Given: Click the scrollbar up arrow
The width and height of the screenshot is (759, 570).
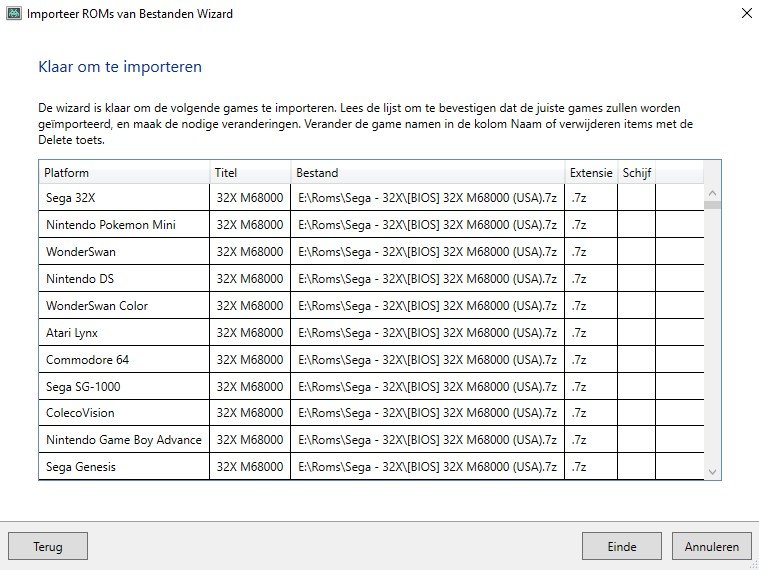Looking at the screenshot, I should (712, 193).
